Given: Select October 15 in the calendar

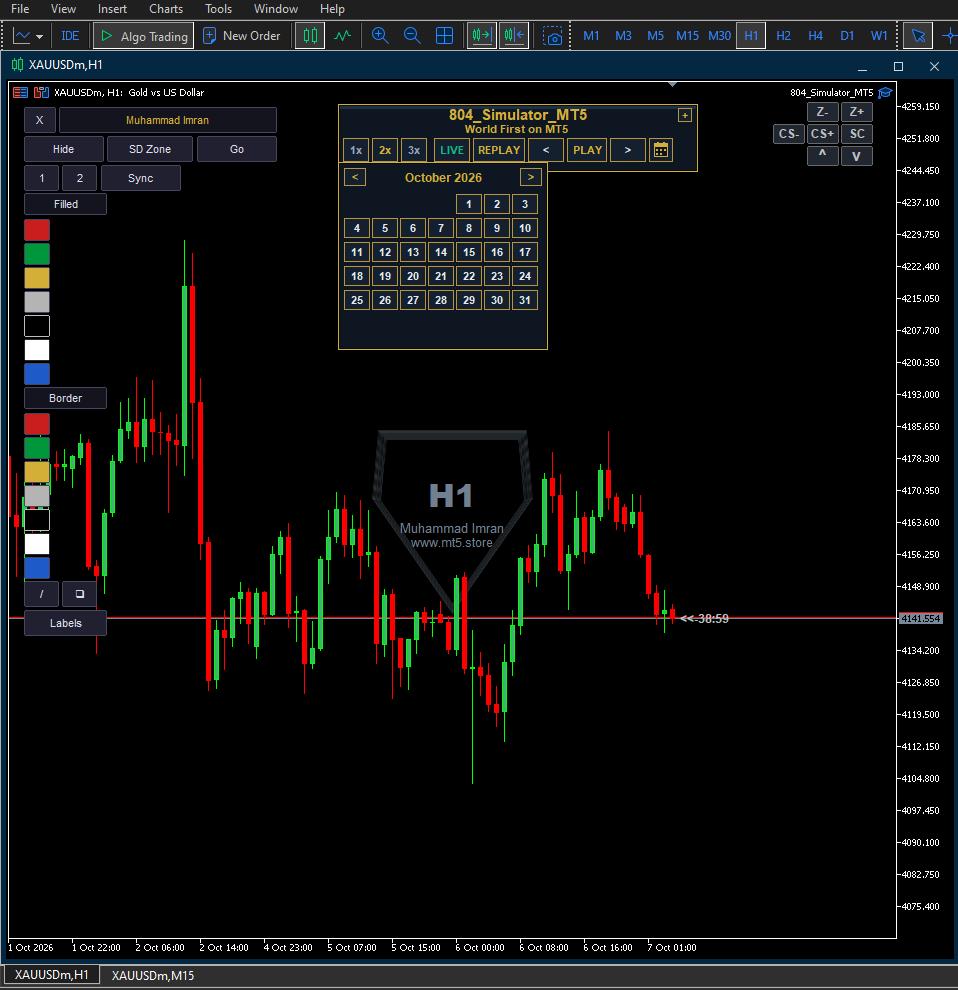Looking at the screenshot, I should (469, 252).
